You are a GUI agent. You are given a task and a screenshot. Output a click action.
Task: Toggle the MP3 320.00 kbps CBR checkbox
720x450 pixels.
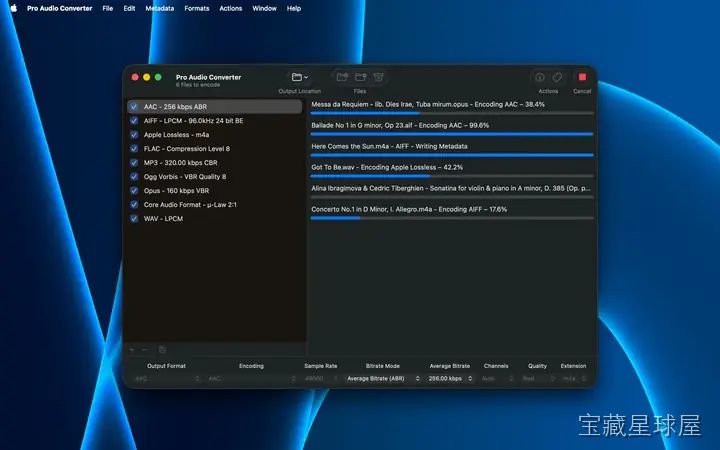pyautogui.click(x=134, y=163)
